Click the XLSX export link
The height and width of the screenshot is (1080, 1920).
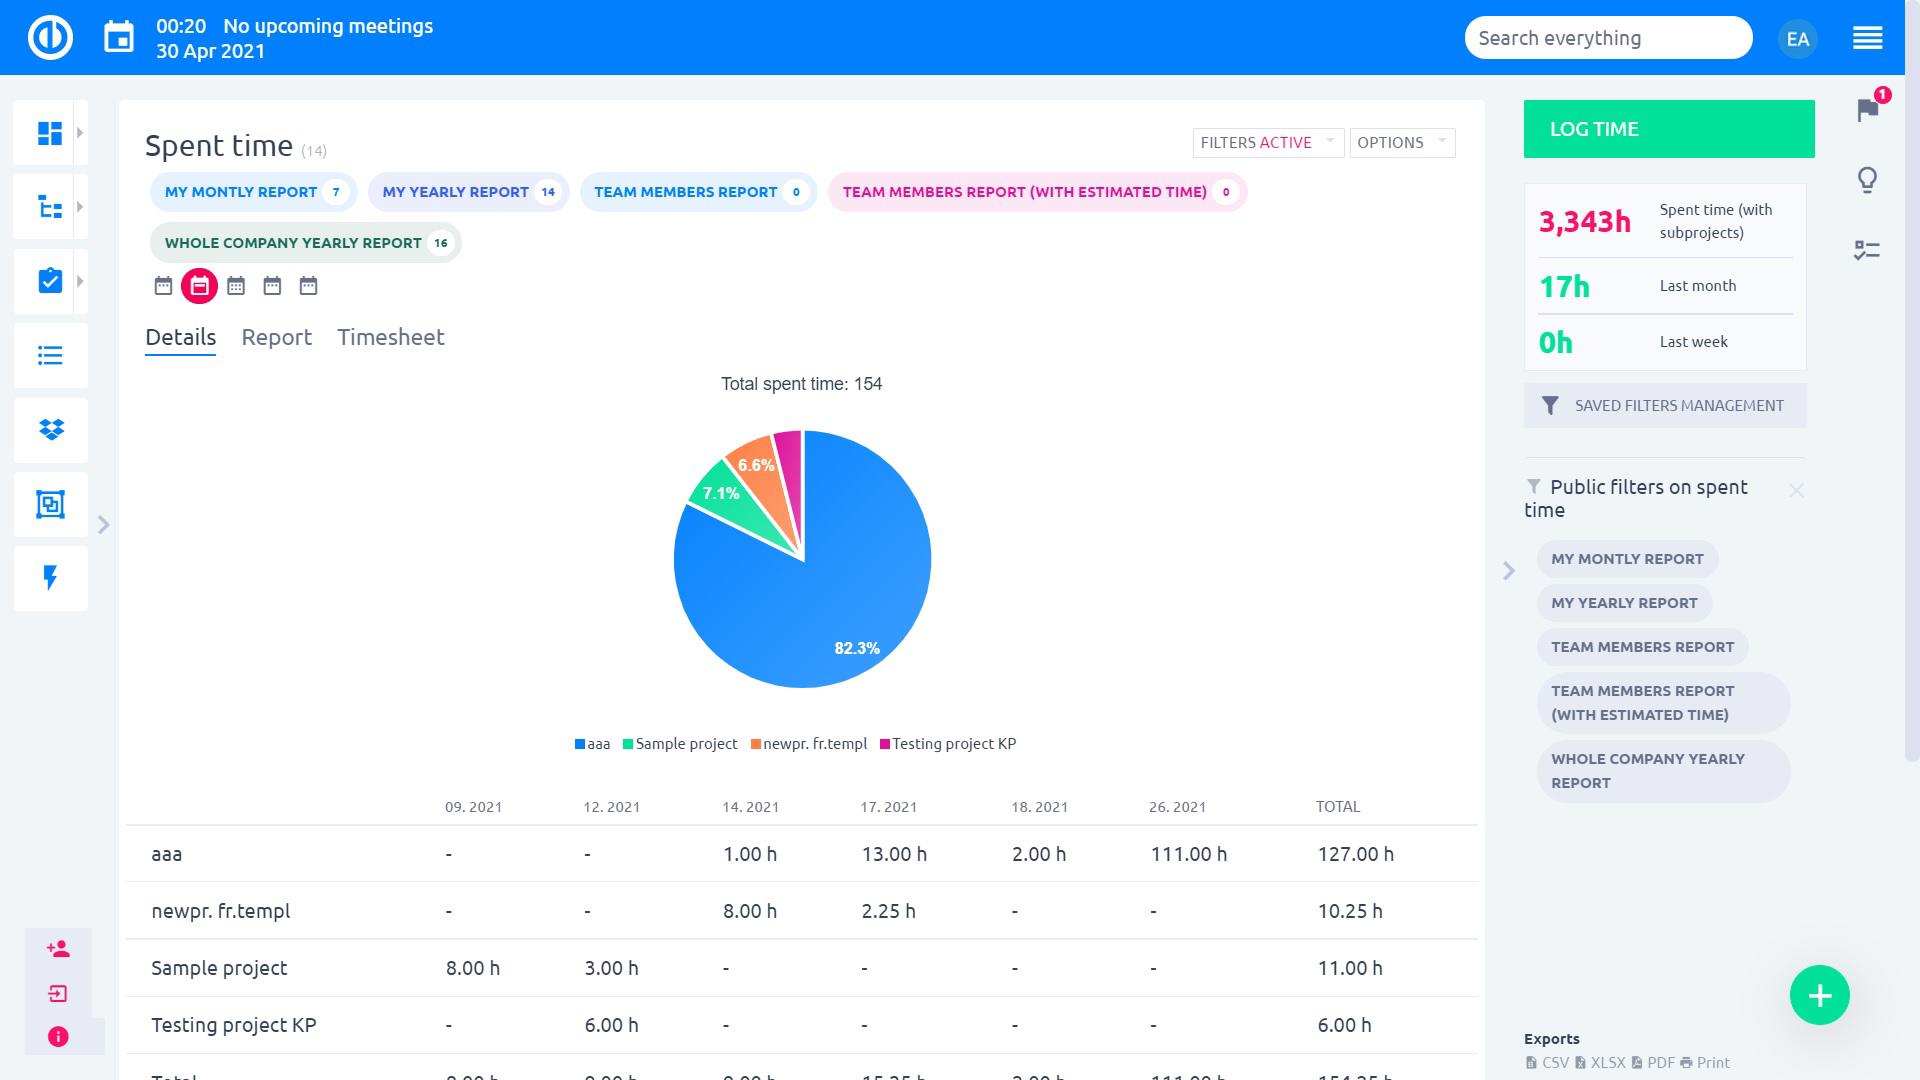point(1607,1063)
